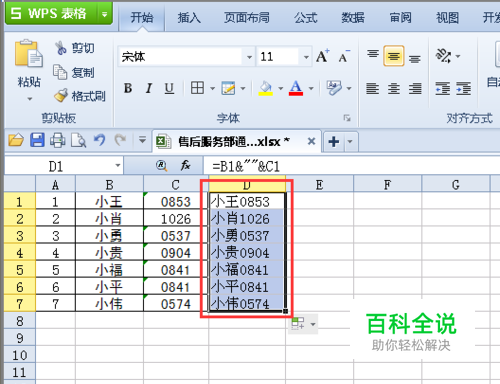Click the new document plus tab button

coord(334,142)
